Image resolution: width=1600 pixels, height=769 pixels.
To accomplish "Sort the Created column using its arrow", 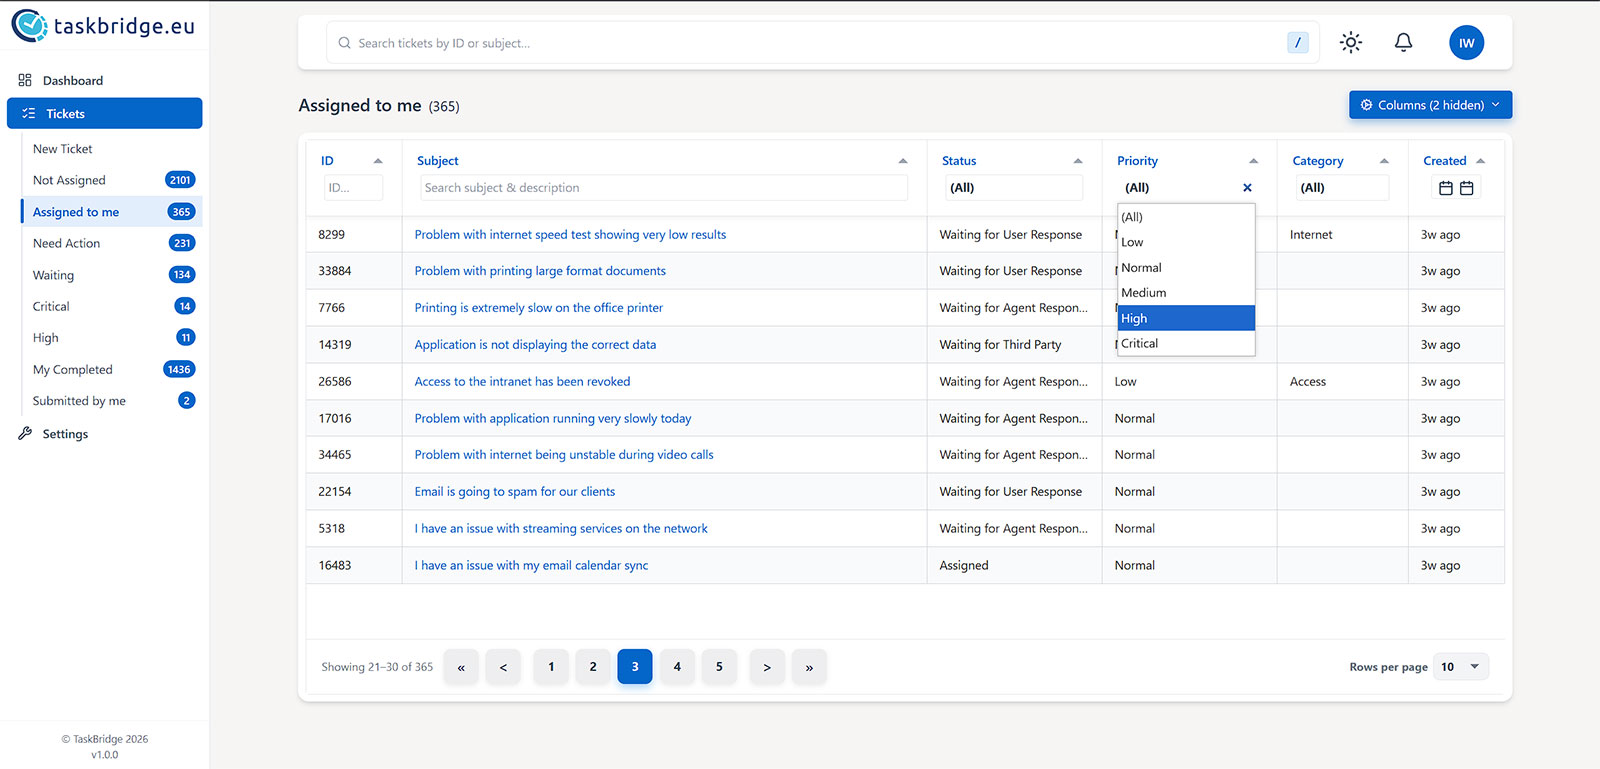I will click(x=1481, y=161).
